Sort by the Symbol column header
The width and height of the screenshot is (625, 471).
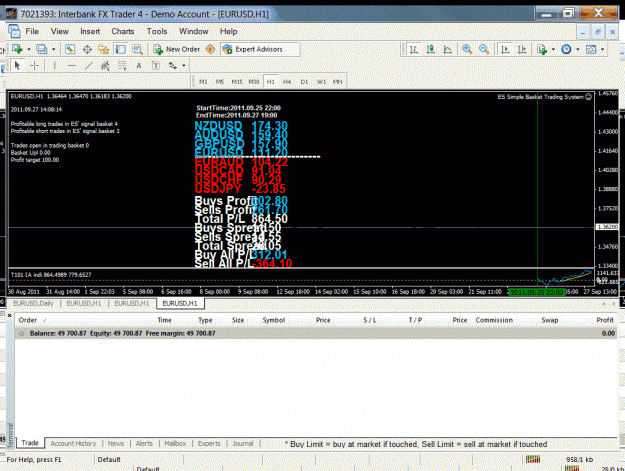(273, 320)
